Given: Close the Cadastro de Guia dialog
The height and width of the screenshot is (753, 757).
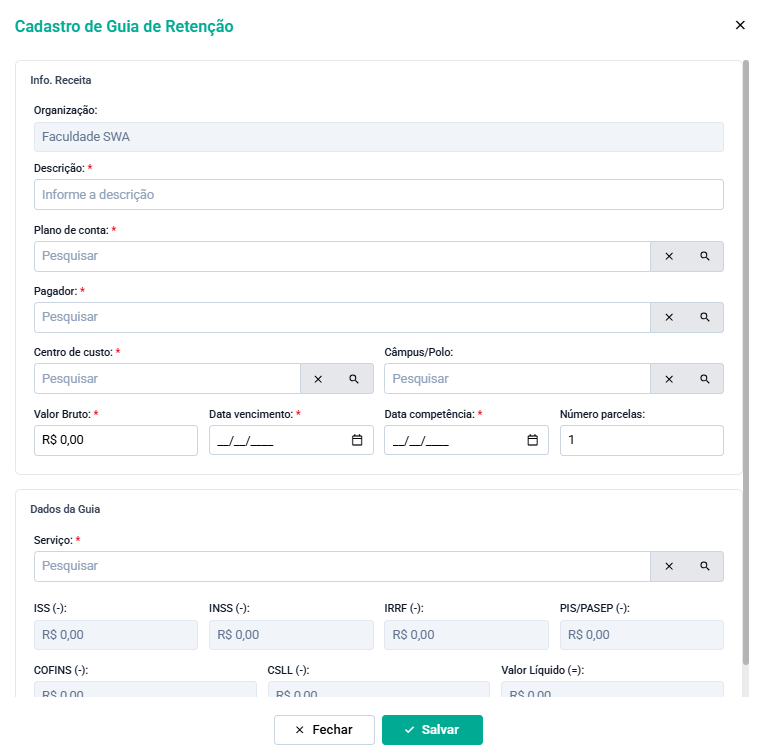Looking at the screenshot, I should click(740, 25).
